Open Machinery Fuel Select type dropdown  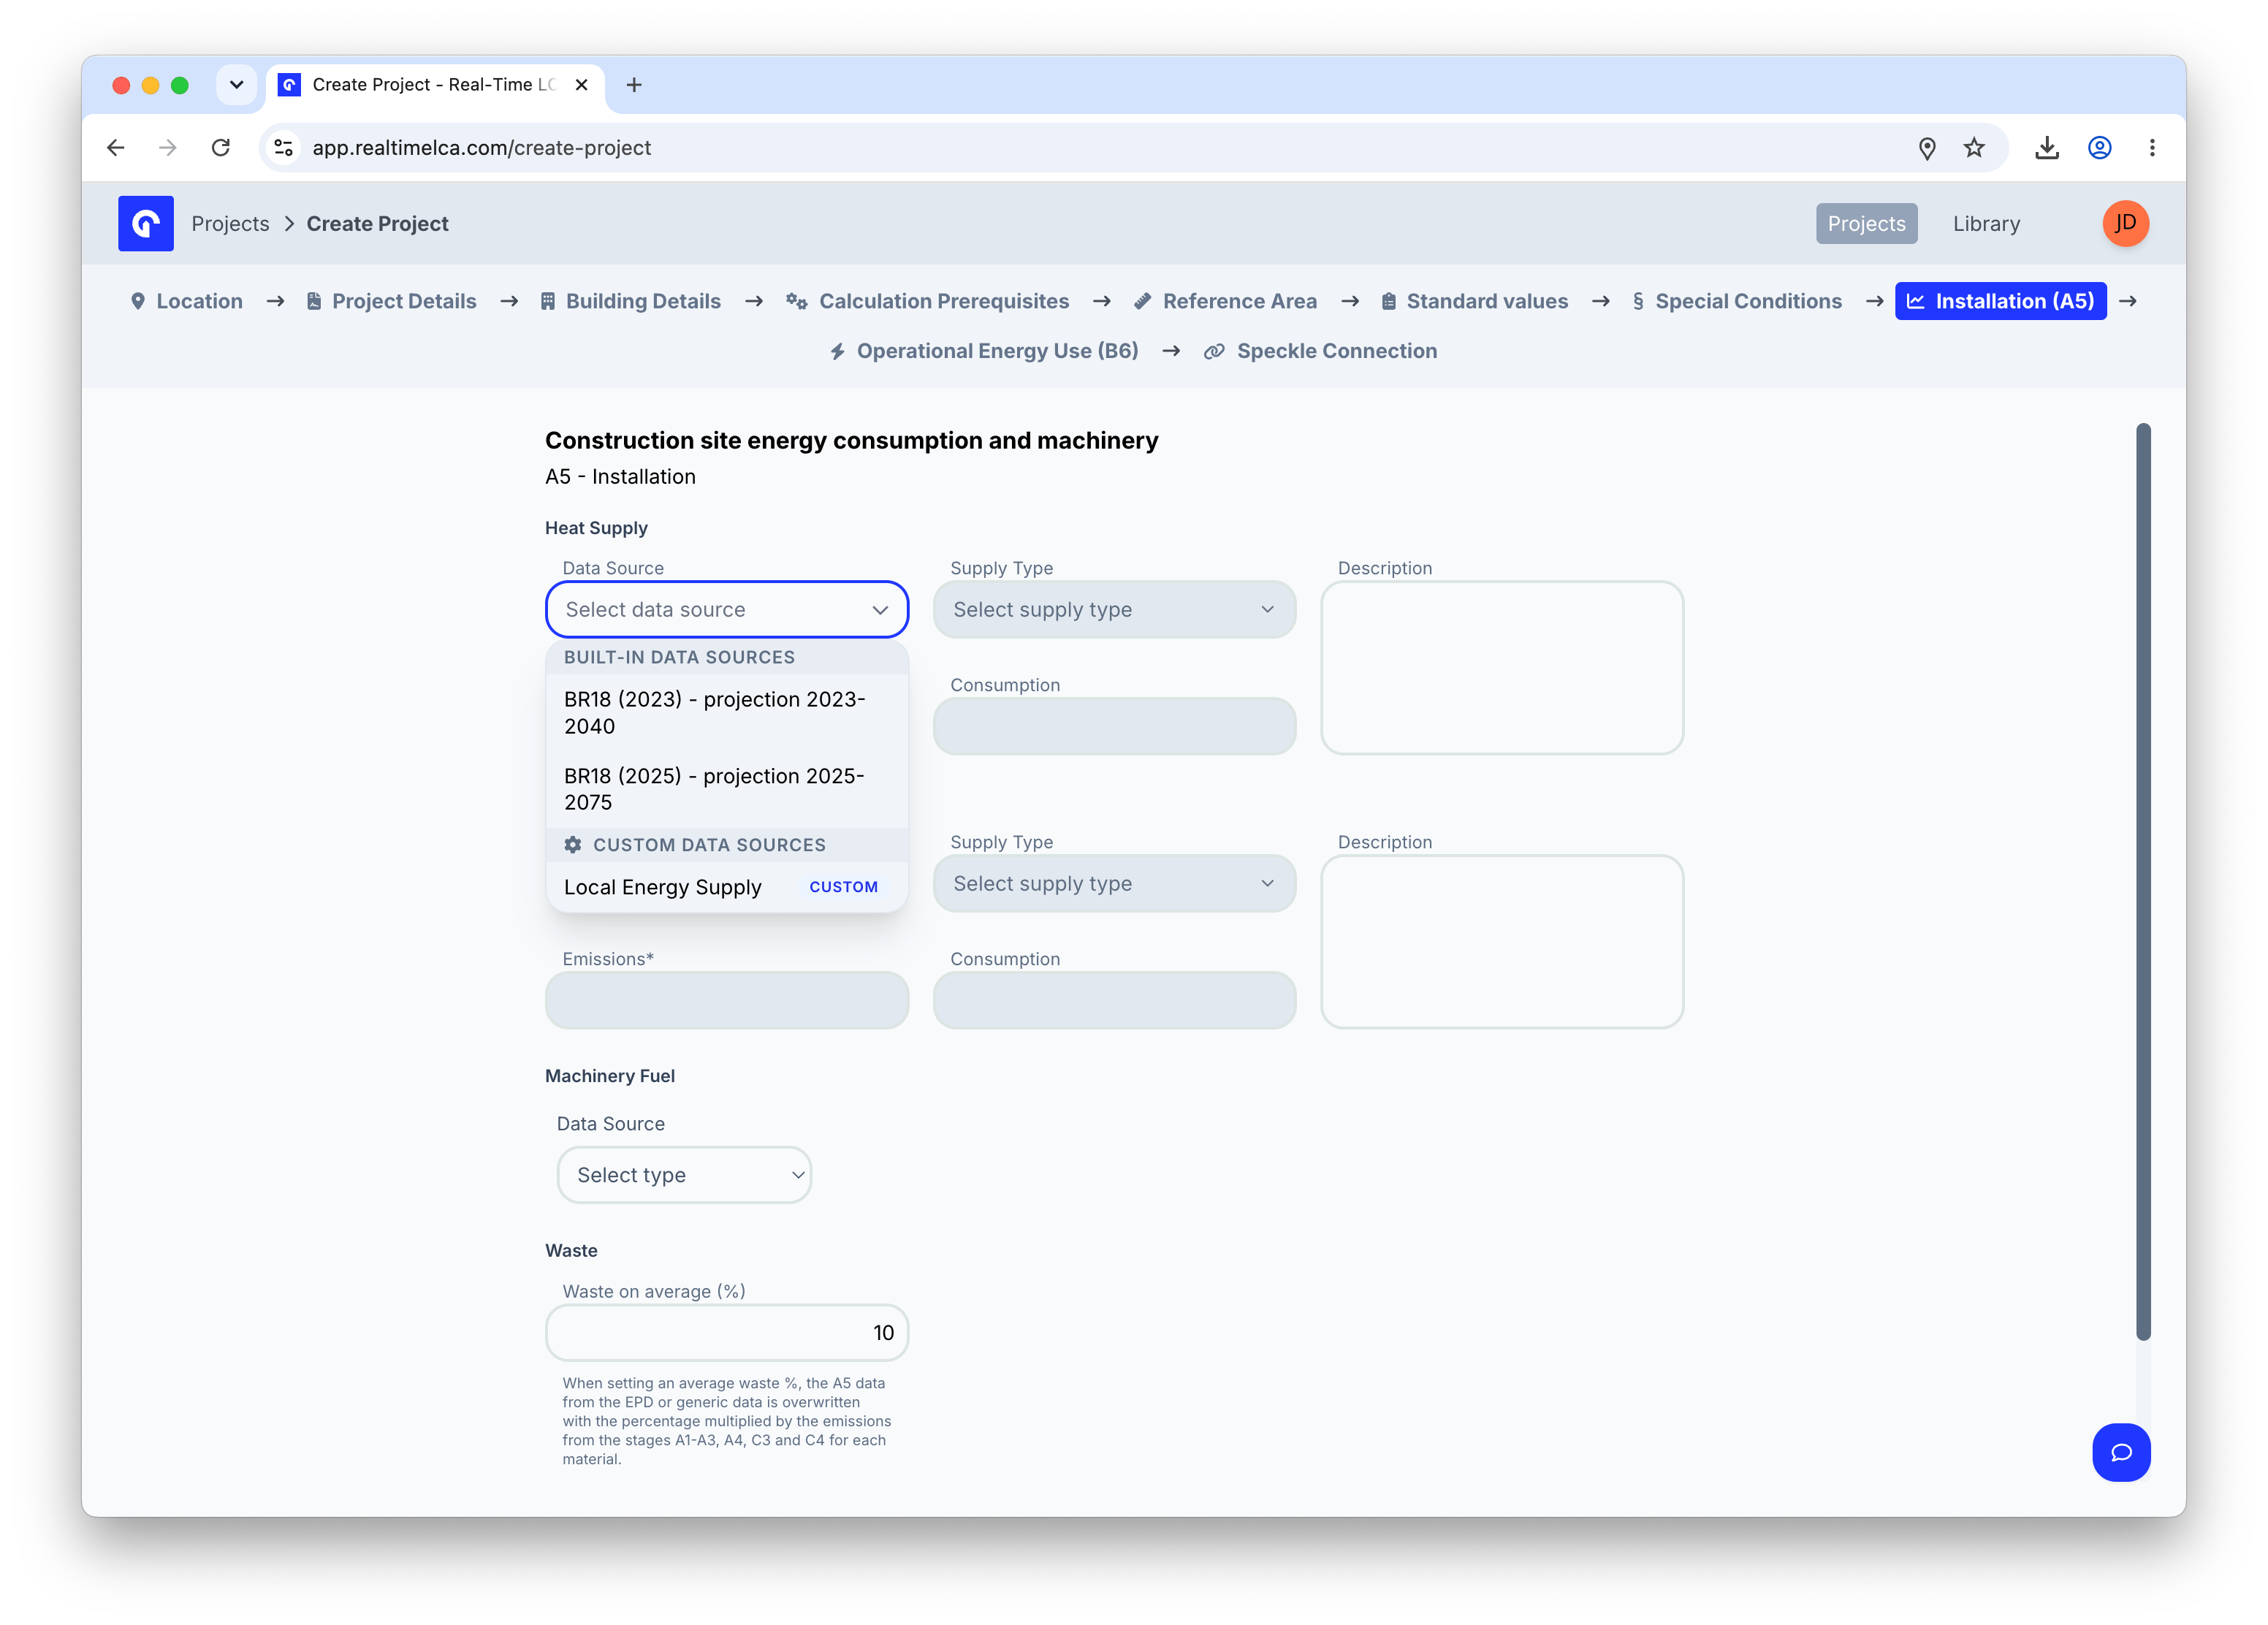coord(684,1175)
